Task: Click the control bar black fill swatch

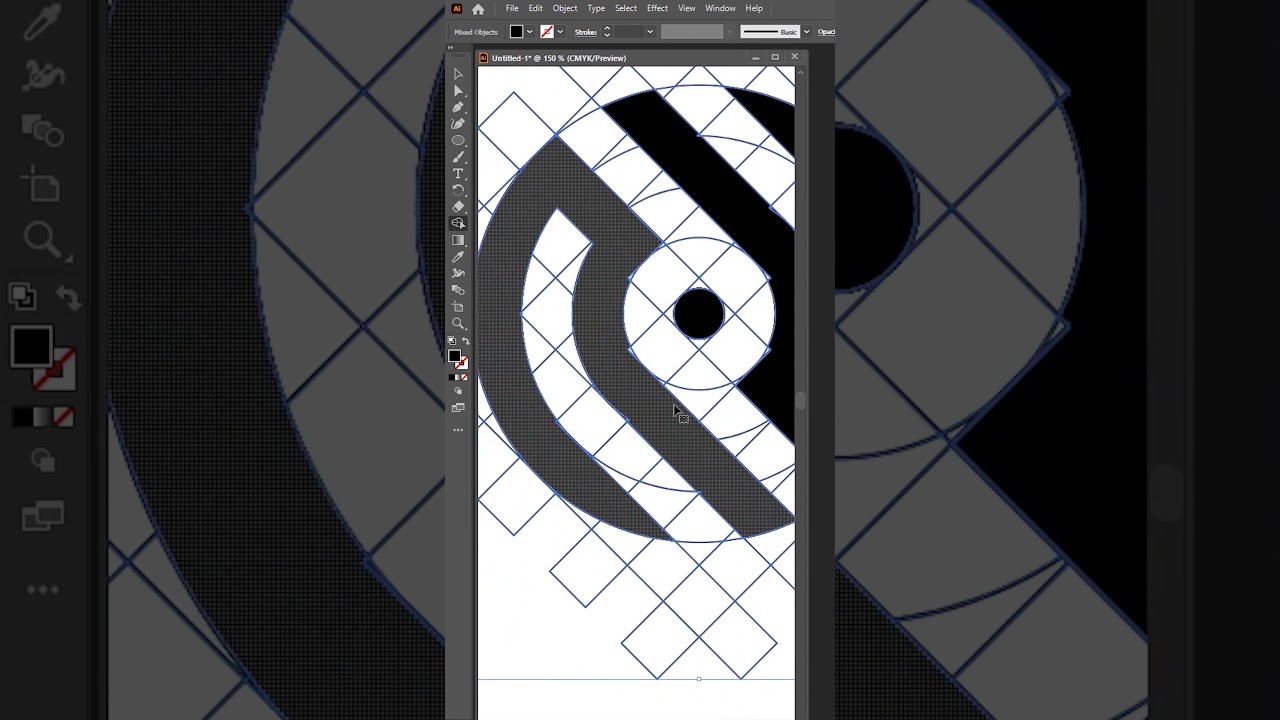Action: [516, 32]
